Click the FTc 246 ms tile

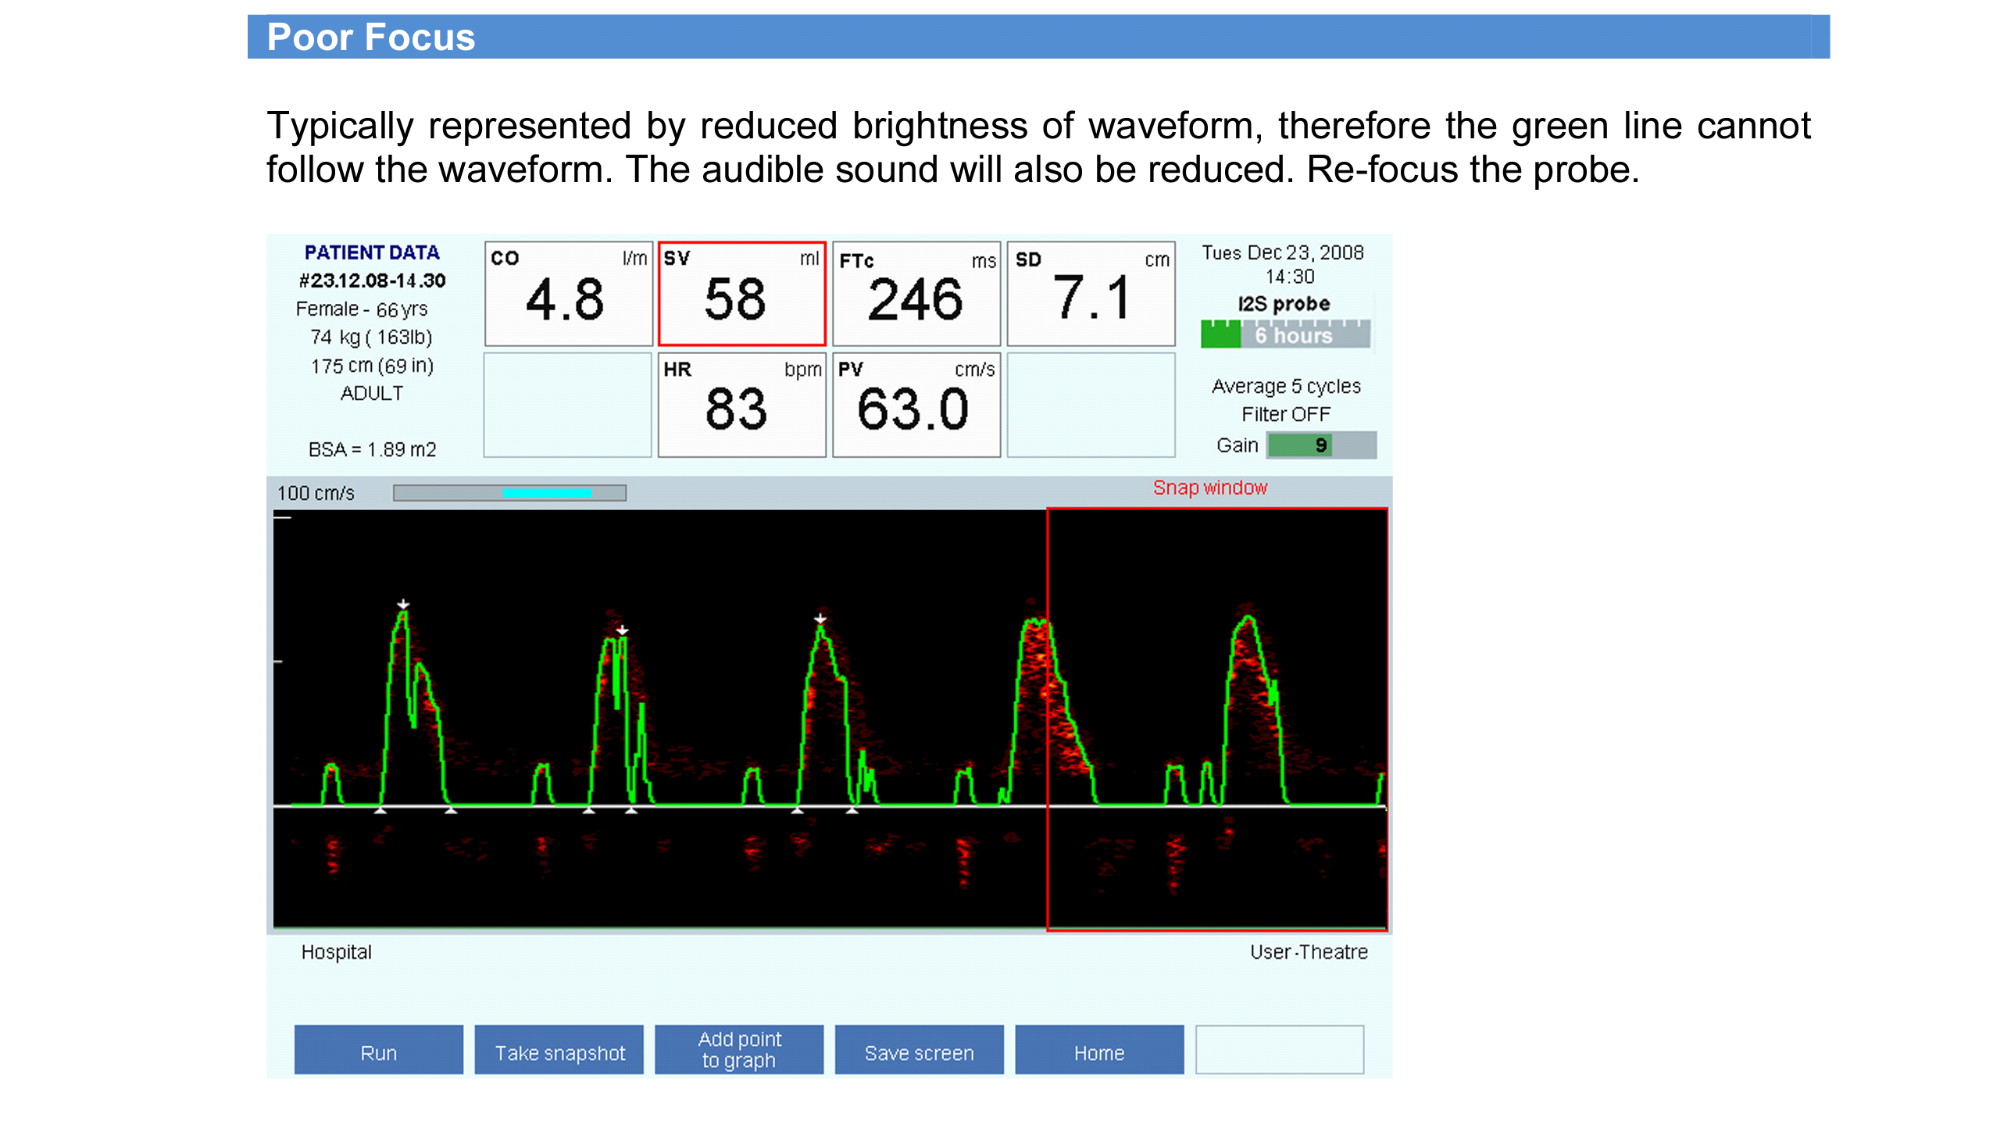pyautogui.click(x=916, y=294)
